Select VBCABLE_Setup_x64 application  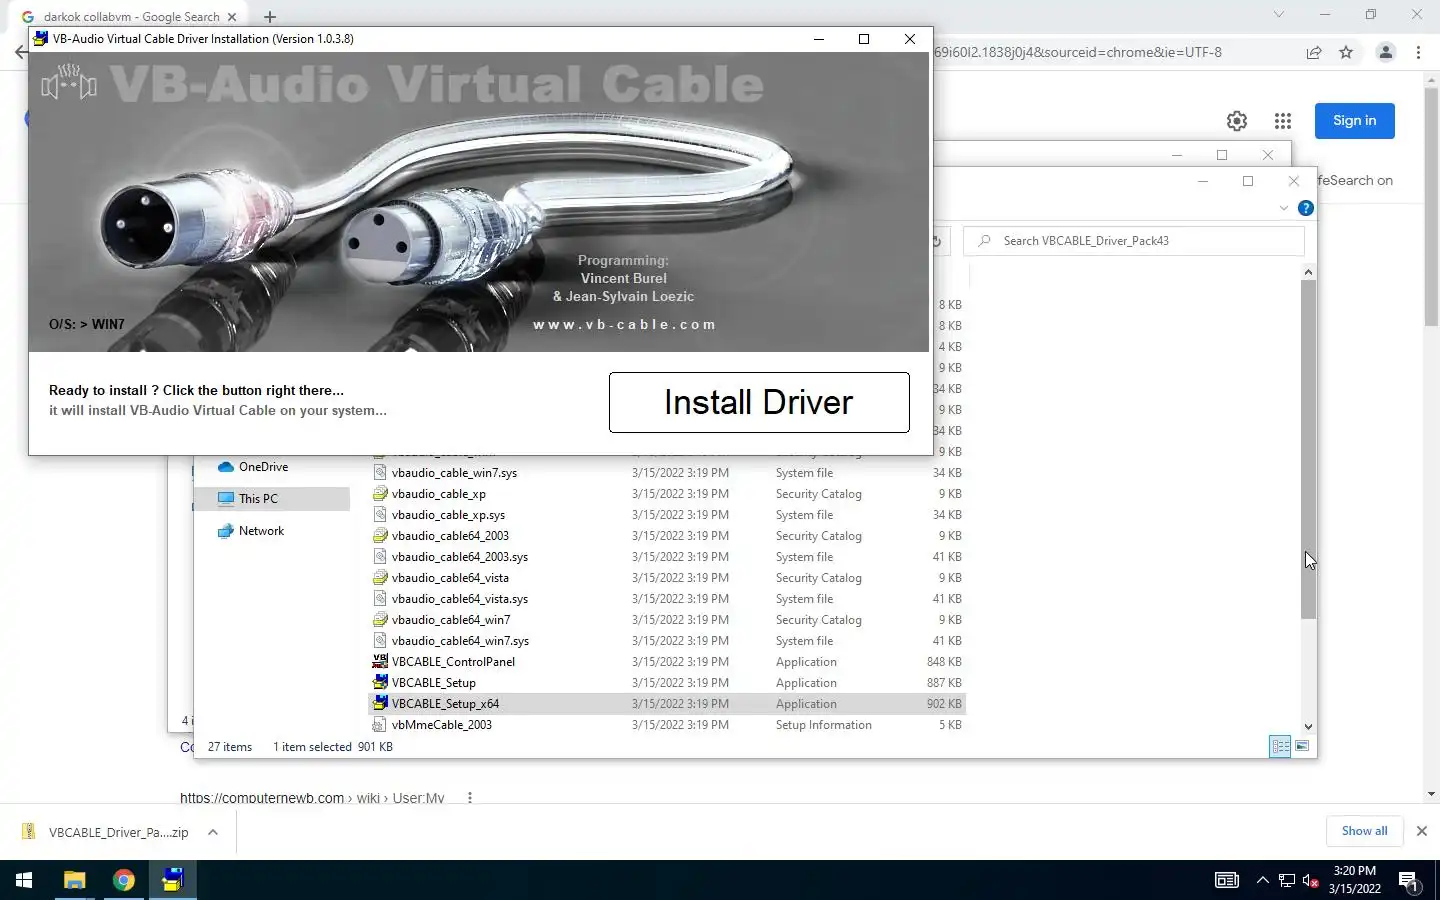[666, 704]
